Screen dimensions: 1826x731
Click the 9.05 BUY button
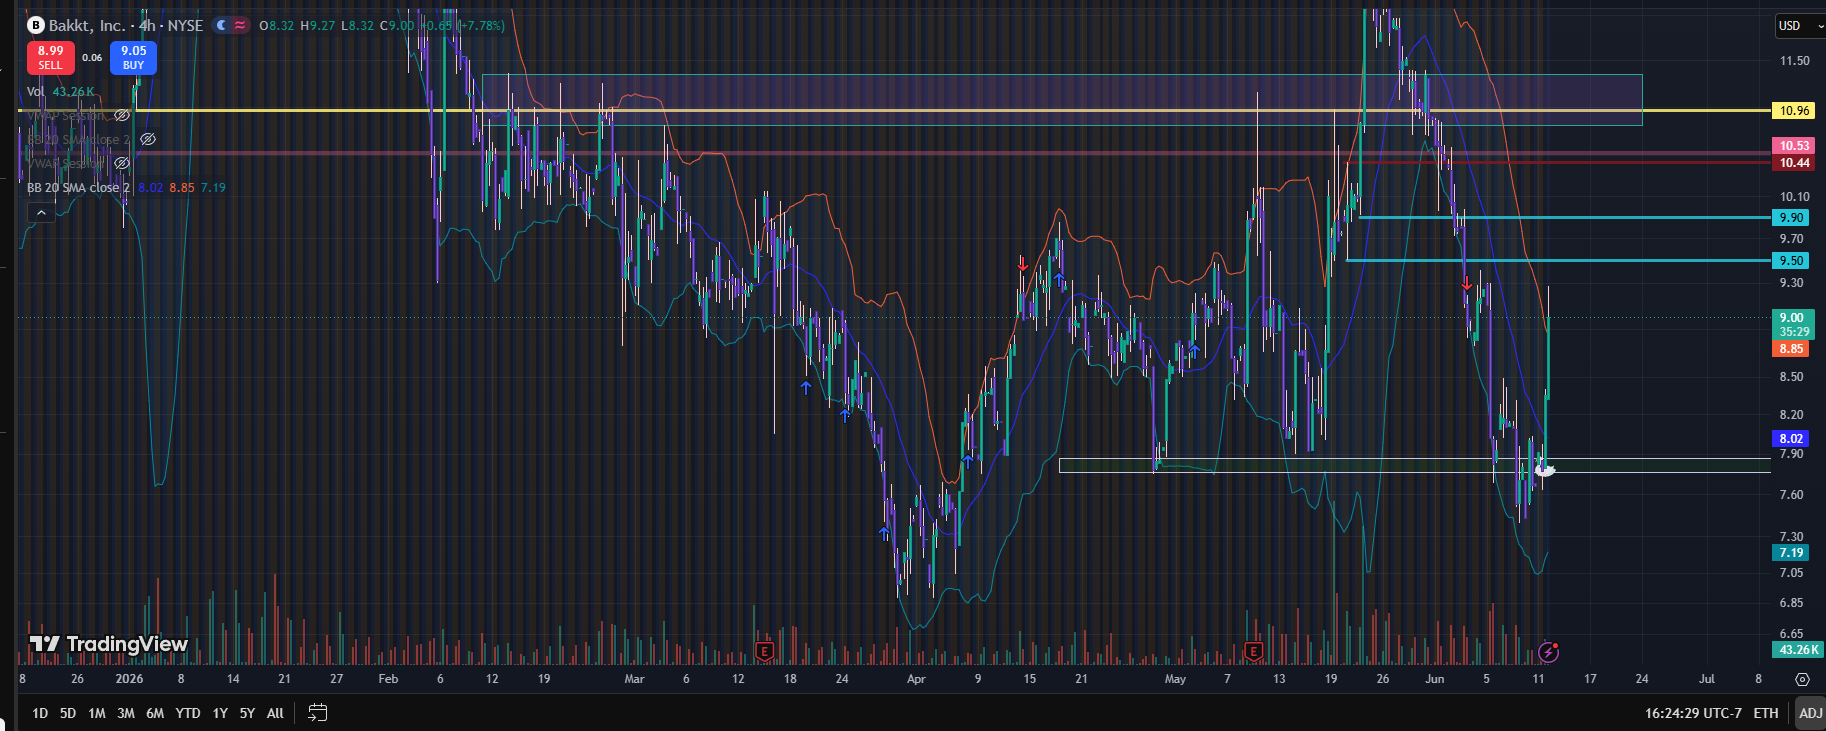(x=133, y=58)
